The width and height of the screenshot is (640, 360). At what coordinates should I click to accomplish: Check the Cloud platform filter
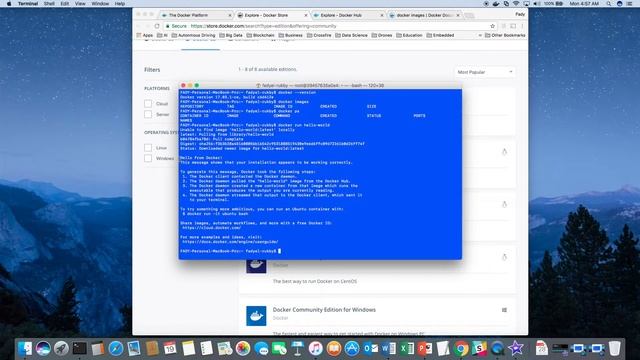[148, 104]
